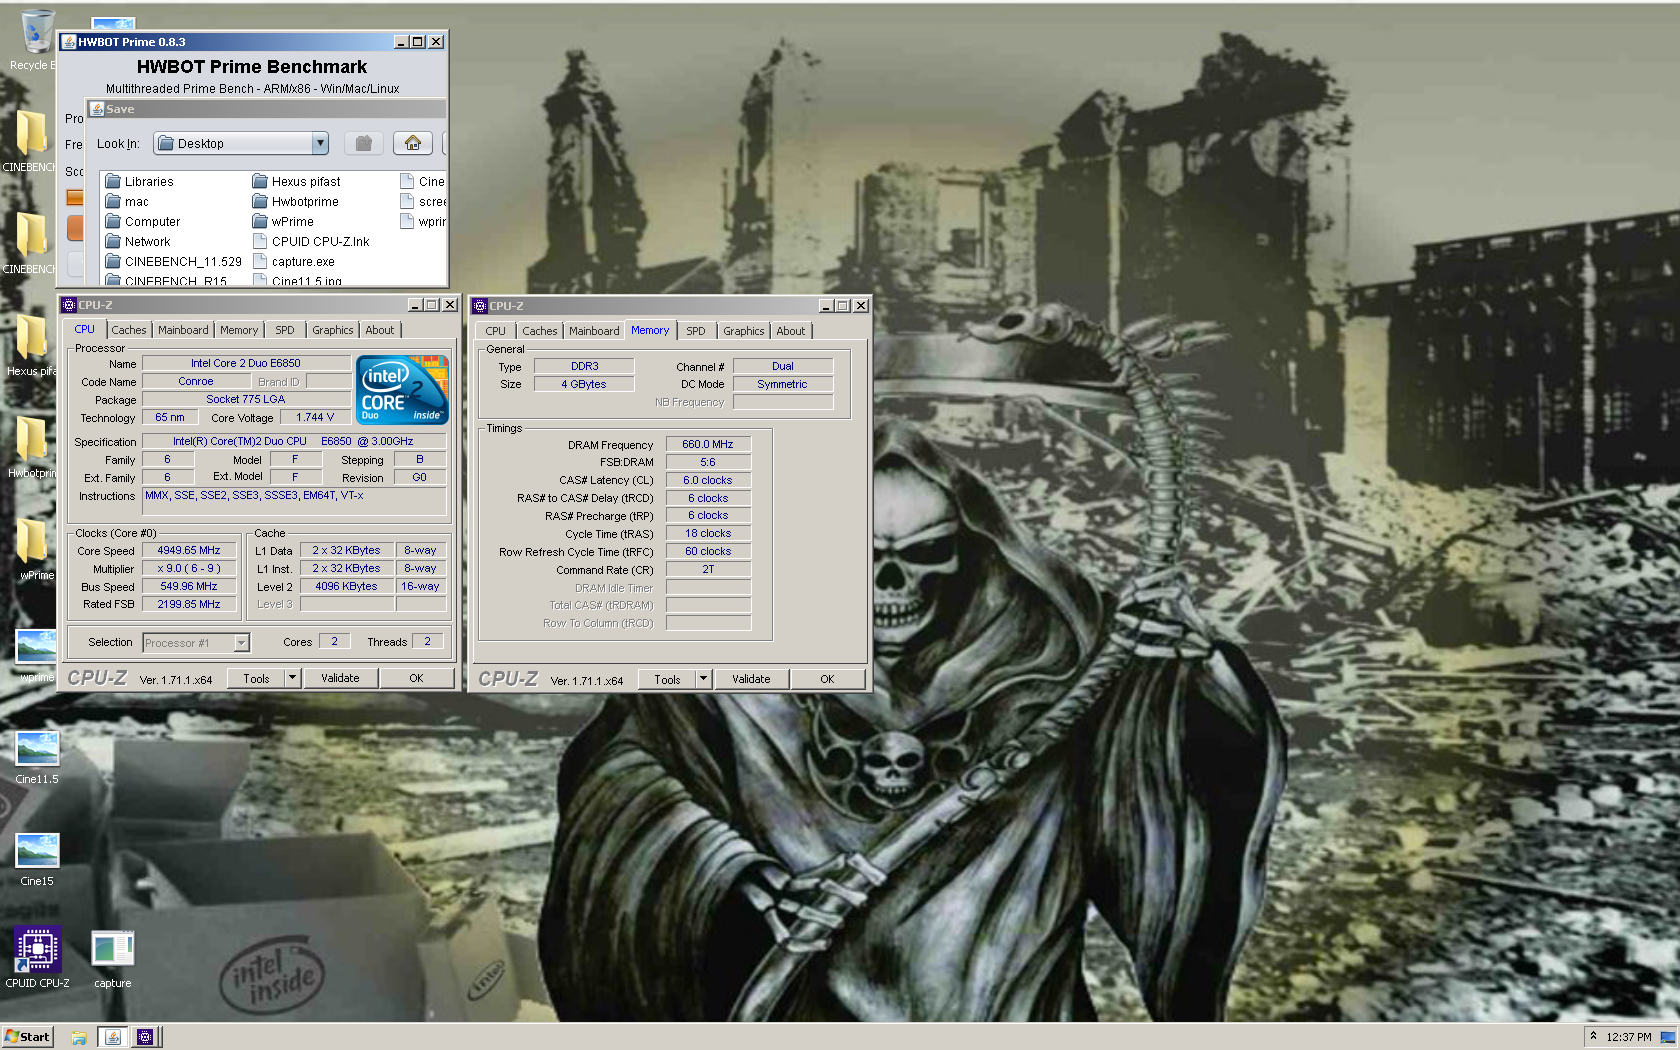Switch to CPU-Z taskbar item
Screen dimensions: 1680x1050
tap(145, 1037)
